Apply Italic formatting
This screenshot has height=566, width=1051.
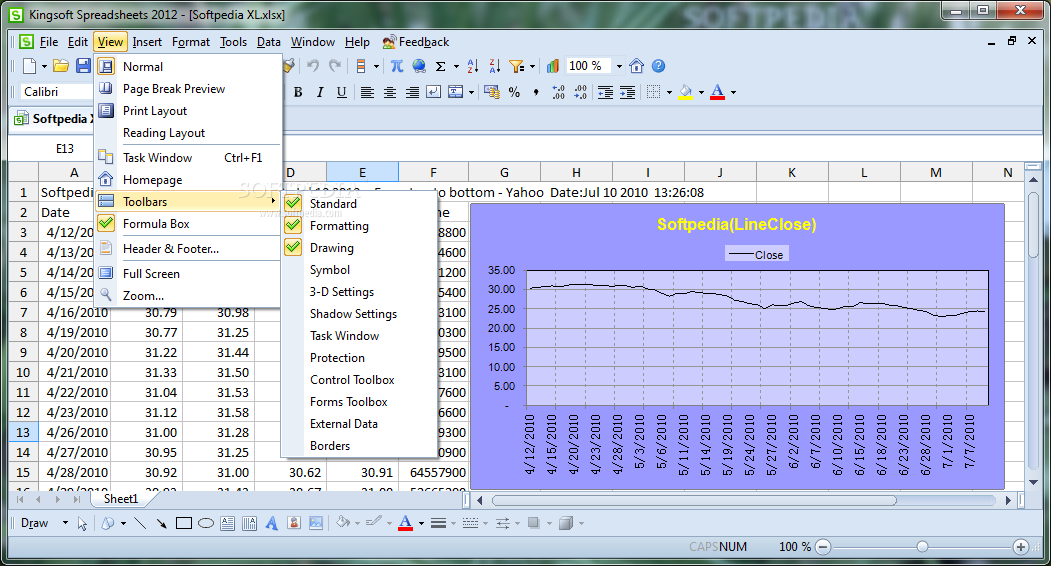point(320,93)
